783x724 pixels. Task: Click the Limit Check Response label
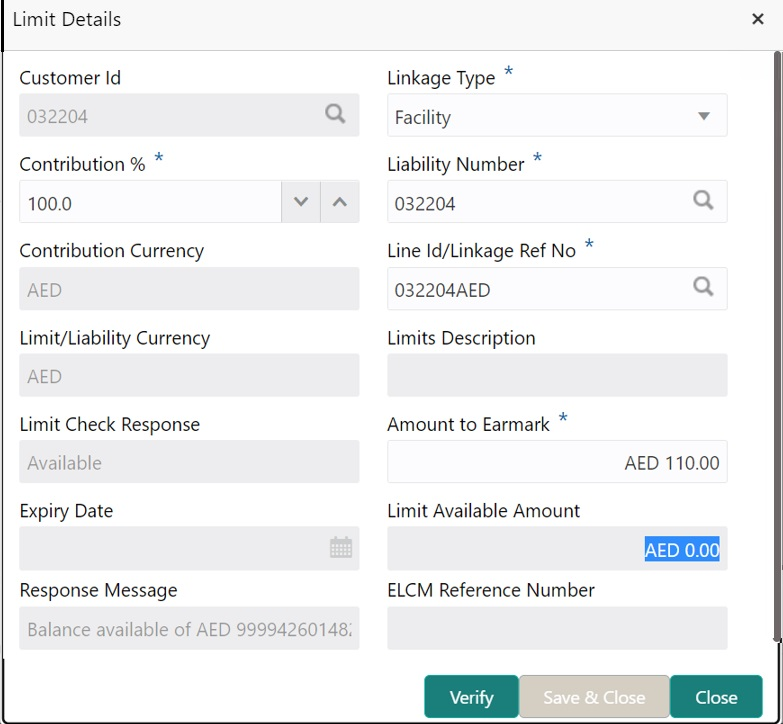pyautogui.click(x=110, y=424)
